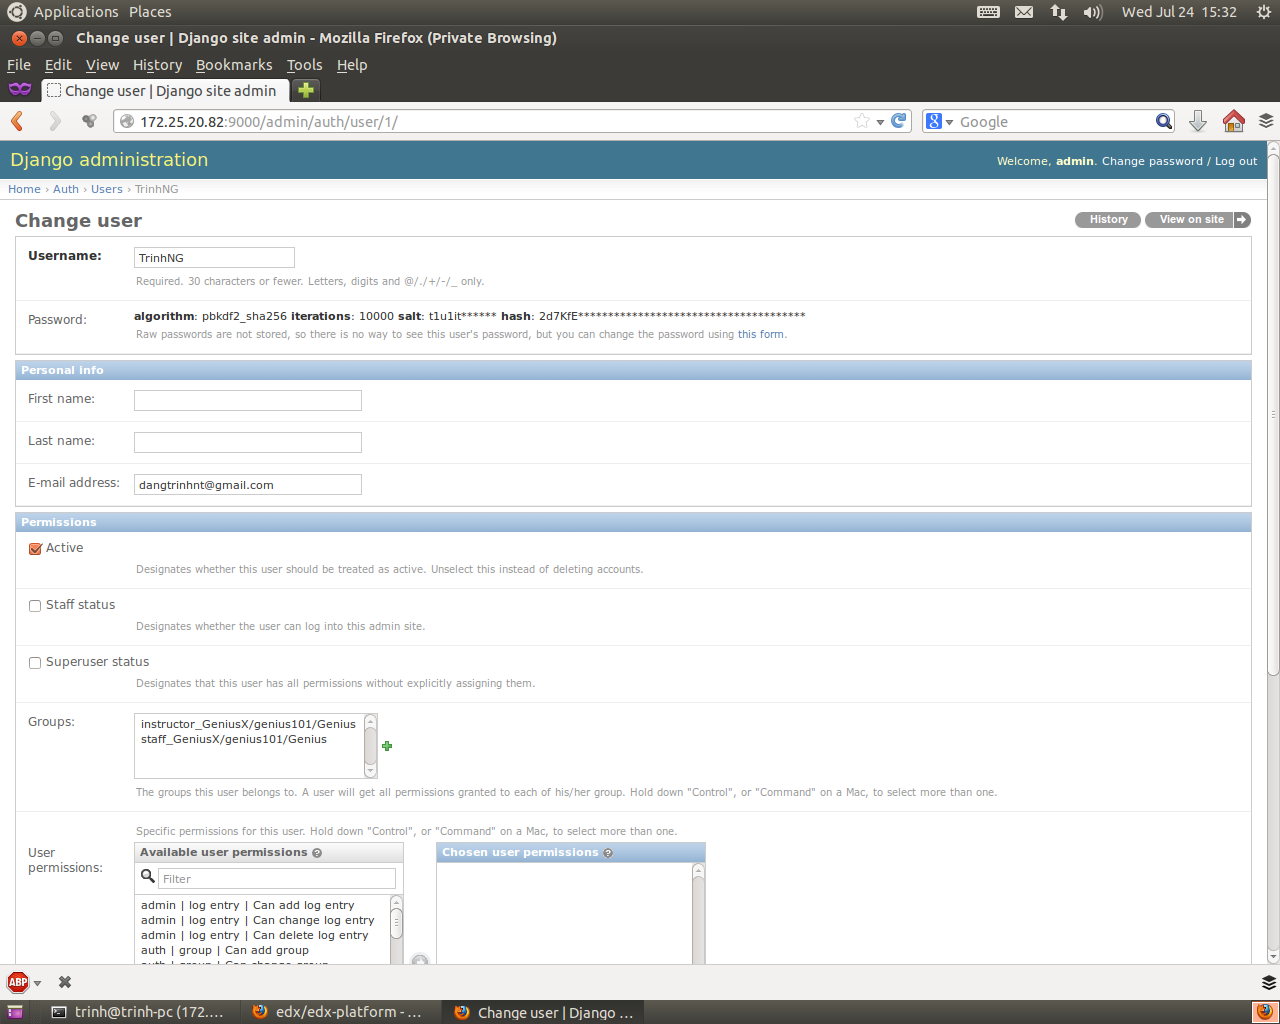Click the Google search magnifier icon
The image size is (1280, 1024).
click(1164, 121)
